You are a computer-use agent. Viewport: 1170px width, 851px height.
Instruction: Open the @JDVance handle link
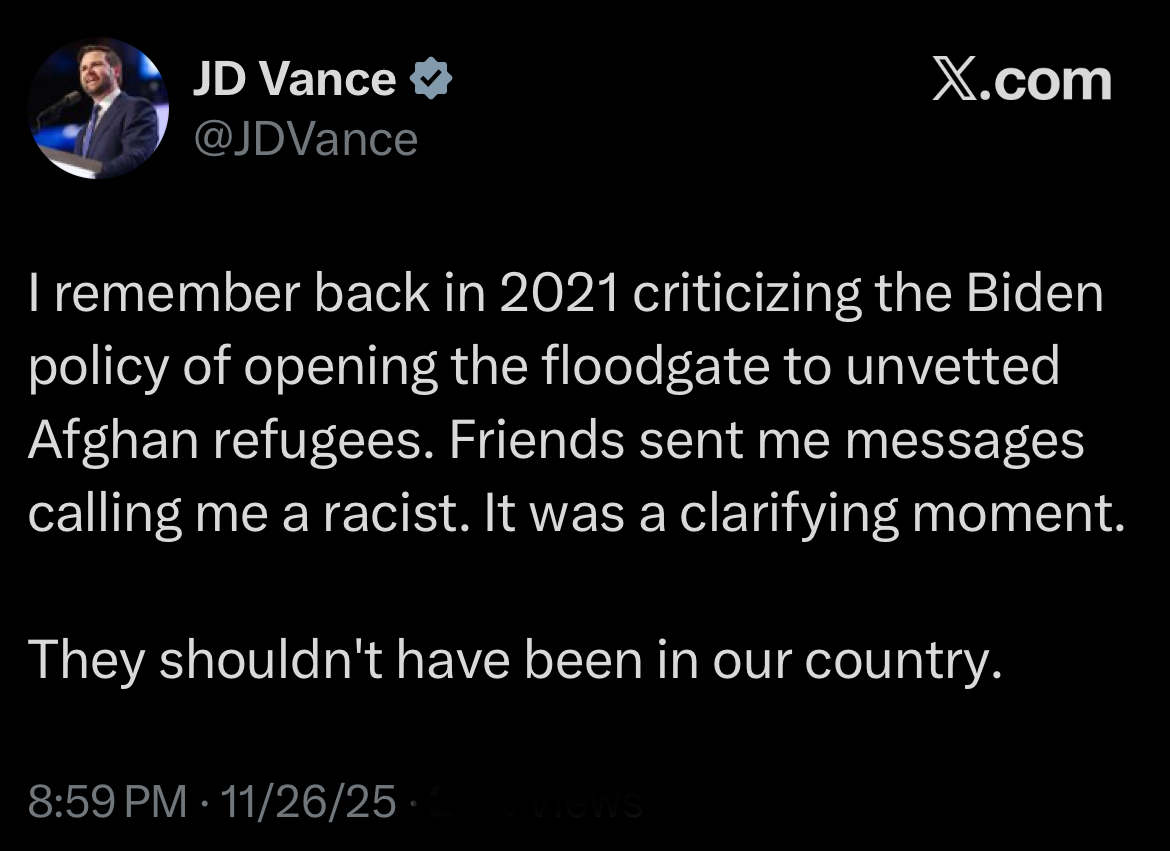coord(305,139)
